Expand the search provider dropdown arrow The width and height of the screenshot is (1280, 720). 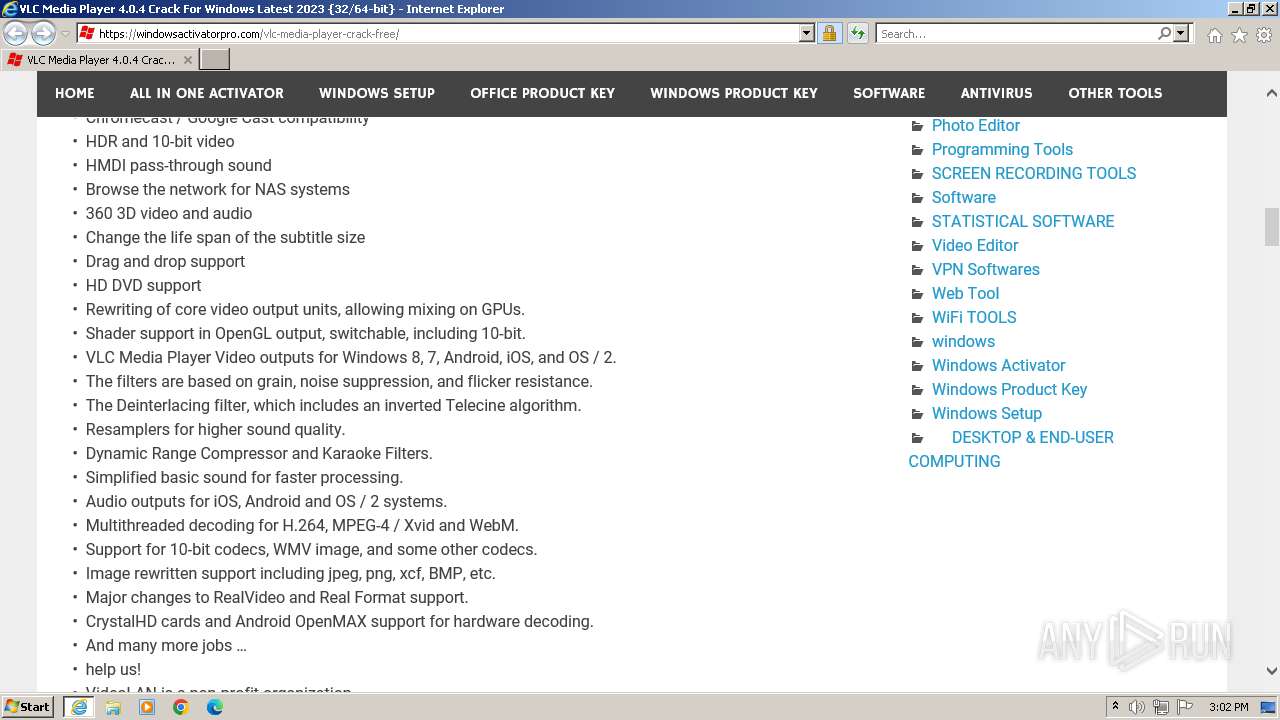point(1181,33)
